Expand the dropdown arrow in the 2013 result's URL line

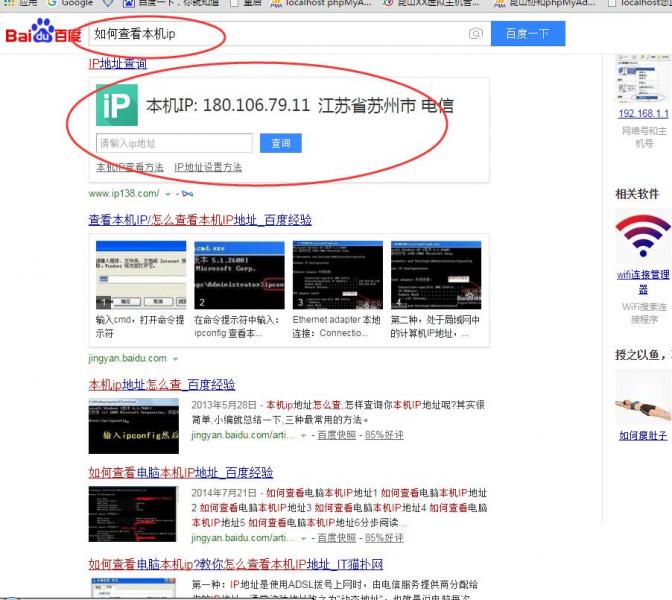tap(303, 436)
